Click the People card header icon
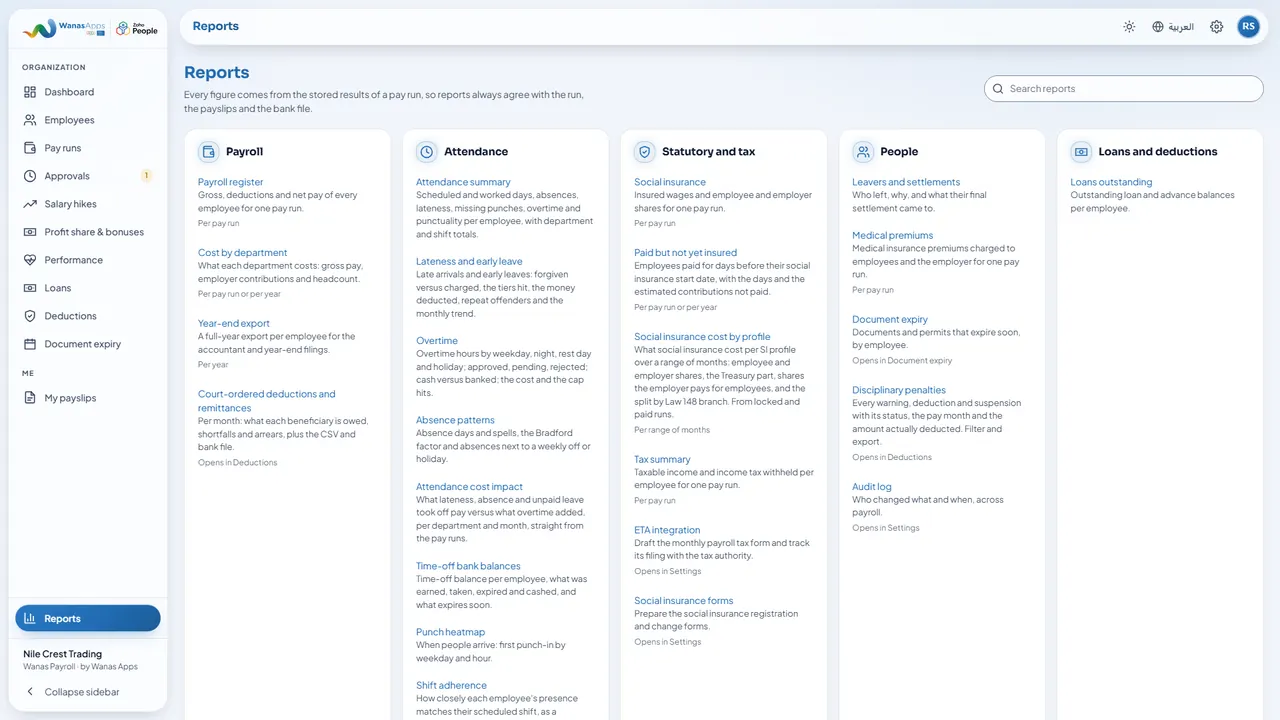This screenshot has height=720, width=1280. pos(863,152)
